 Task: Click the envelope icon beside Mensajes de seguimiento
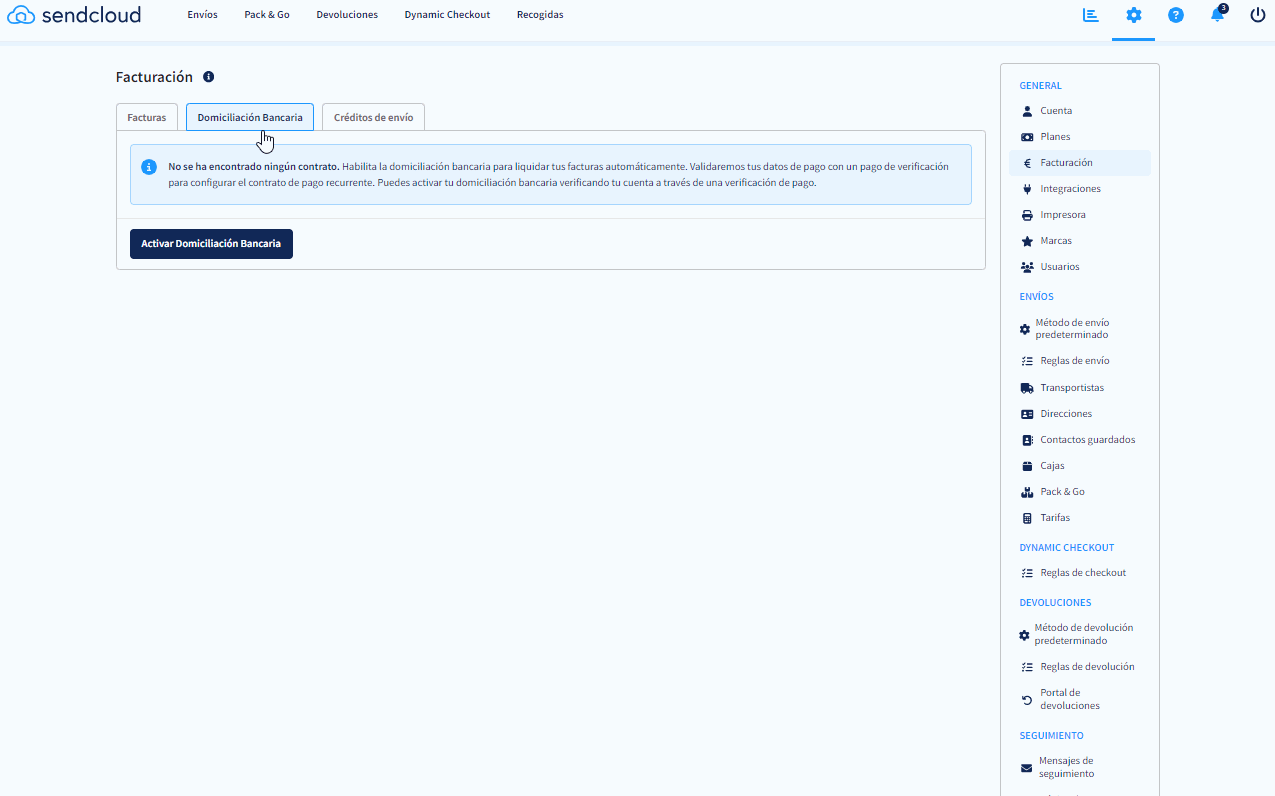1026,768
